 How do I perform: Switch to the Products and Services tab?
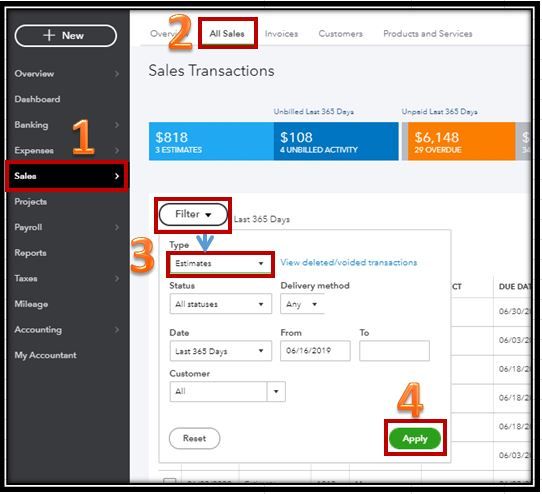[x=428, y=34]
